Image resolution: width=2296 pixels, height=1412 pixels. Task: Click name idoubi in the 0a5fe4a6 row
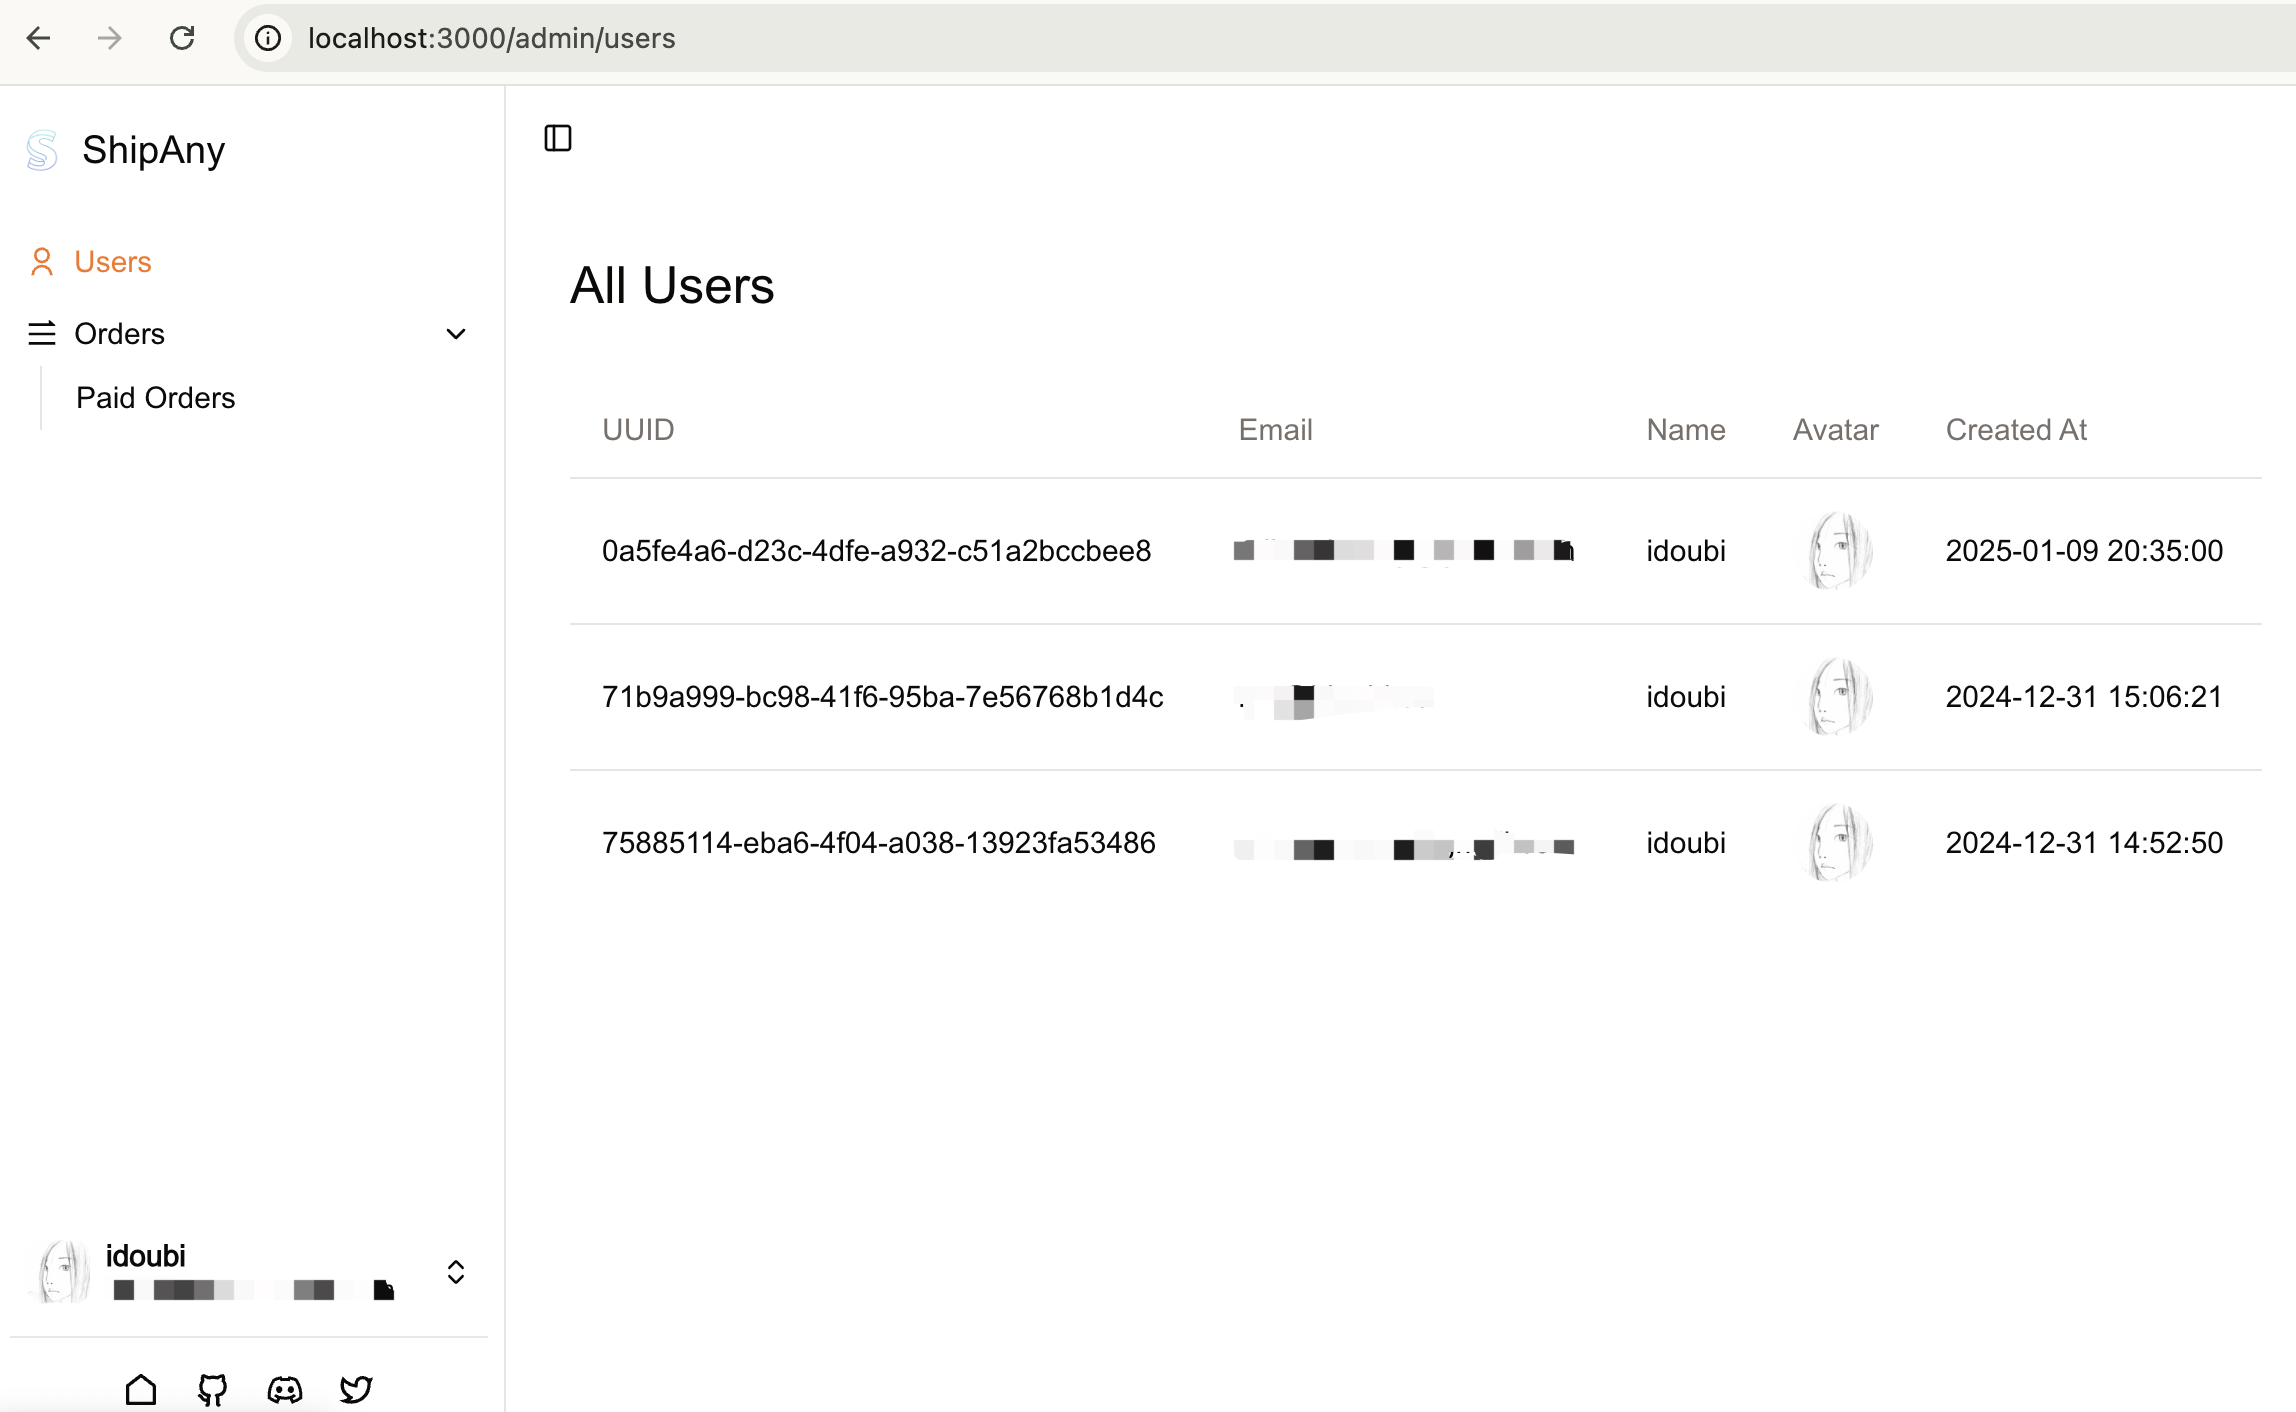click(x=1686, y=551)
